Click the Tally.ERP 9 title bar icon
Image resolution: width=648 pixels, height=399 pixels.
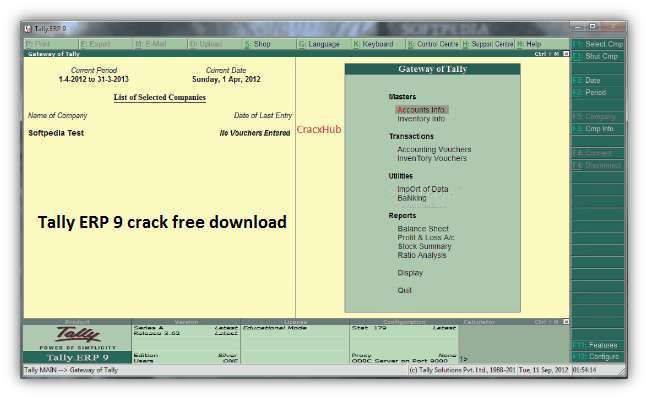click(x=28, y=29)
